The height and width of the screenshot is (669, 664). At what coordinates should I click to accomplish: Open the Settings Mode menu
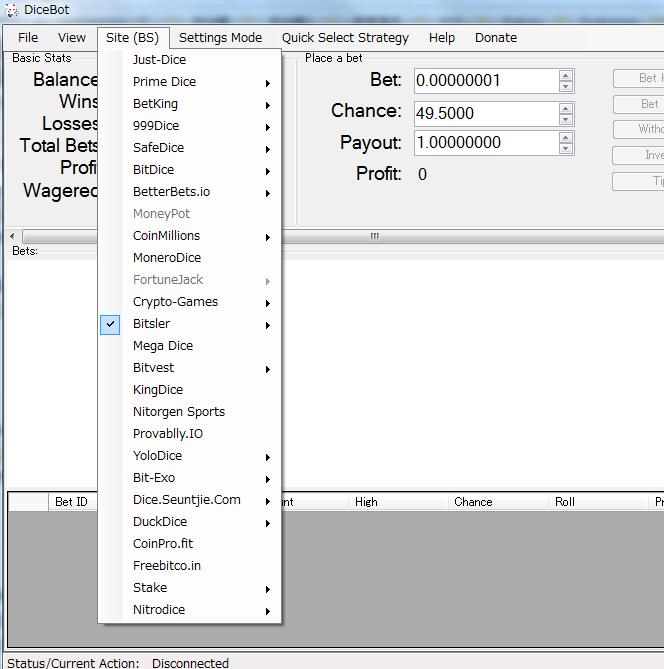220,38
